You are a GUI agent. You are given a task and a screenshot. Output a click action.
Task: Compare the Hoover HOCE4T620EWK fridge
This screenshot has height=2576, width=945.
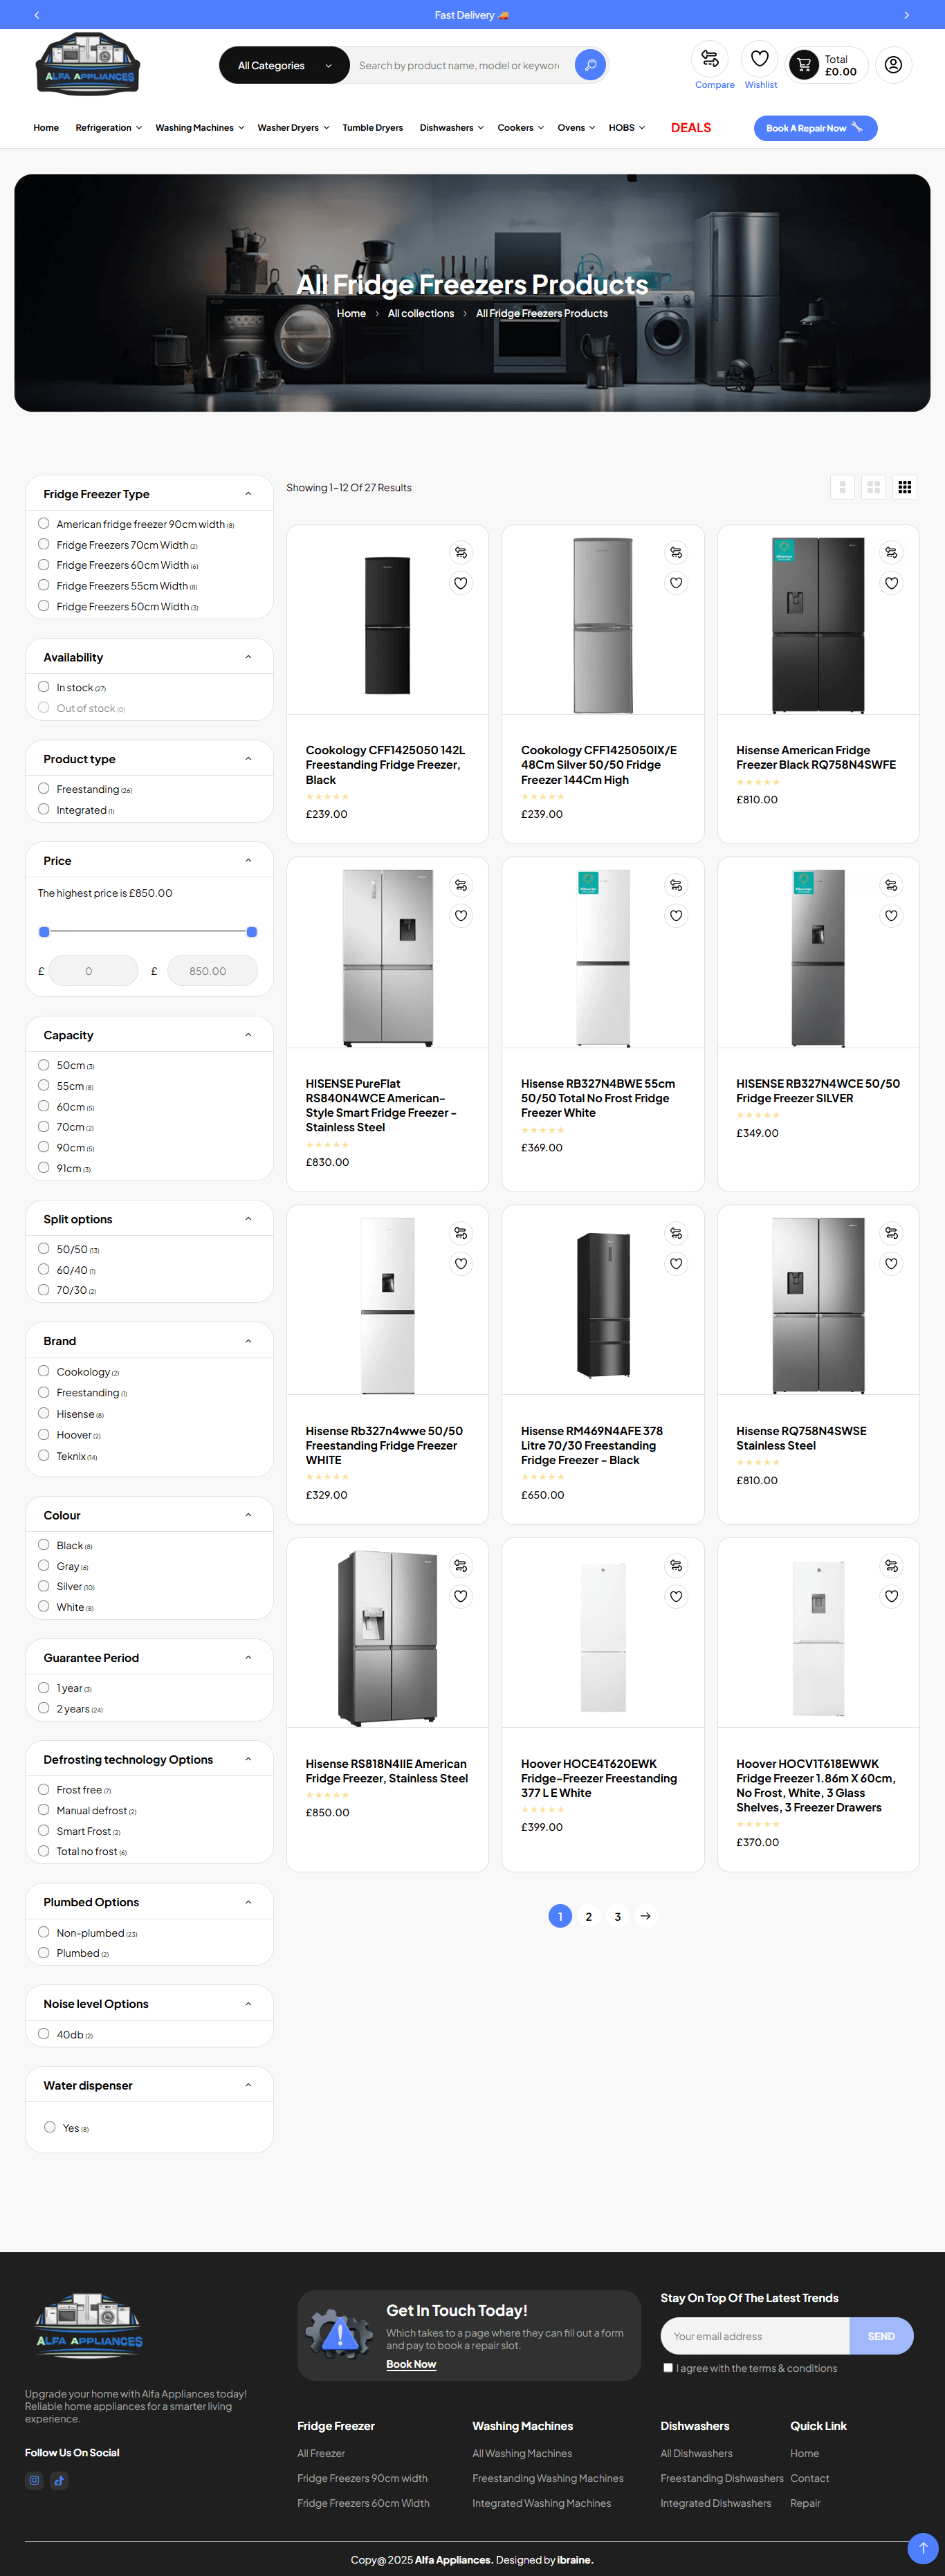click(676, 1565)
